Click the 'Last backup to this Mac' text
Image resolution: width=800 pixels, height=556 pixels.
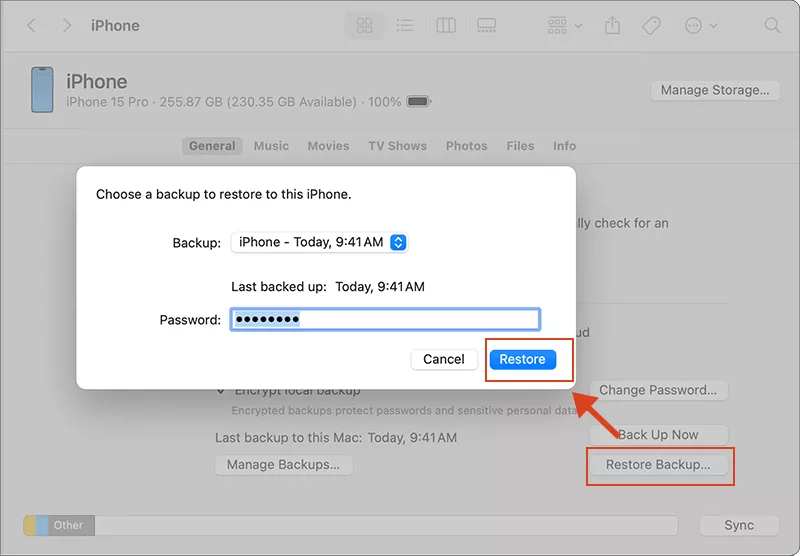coord(336,438)
